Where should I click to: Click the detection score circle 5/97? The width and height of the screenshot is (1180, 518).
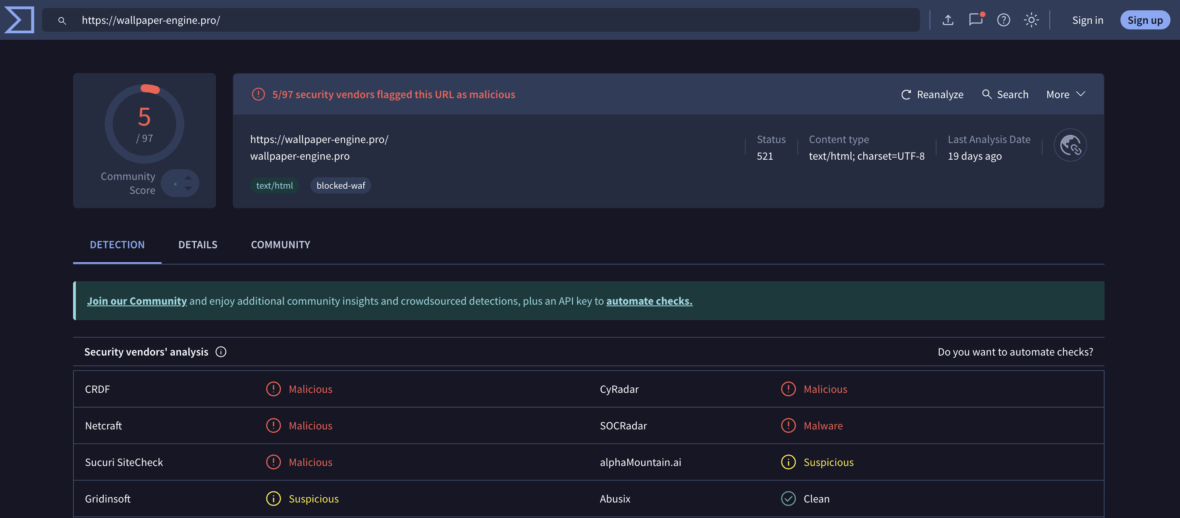pyautogui.click(x=144, y=124)
